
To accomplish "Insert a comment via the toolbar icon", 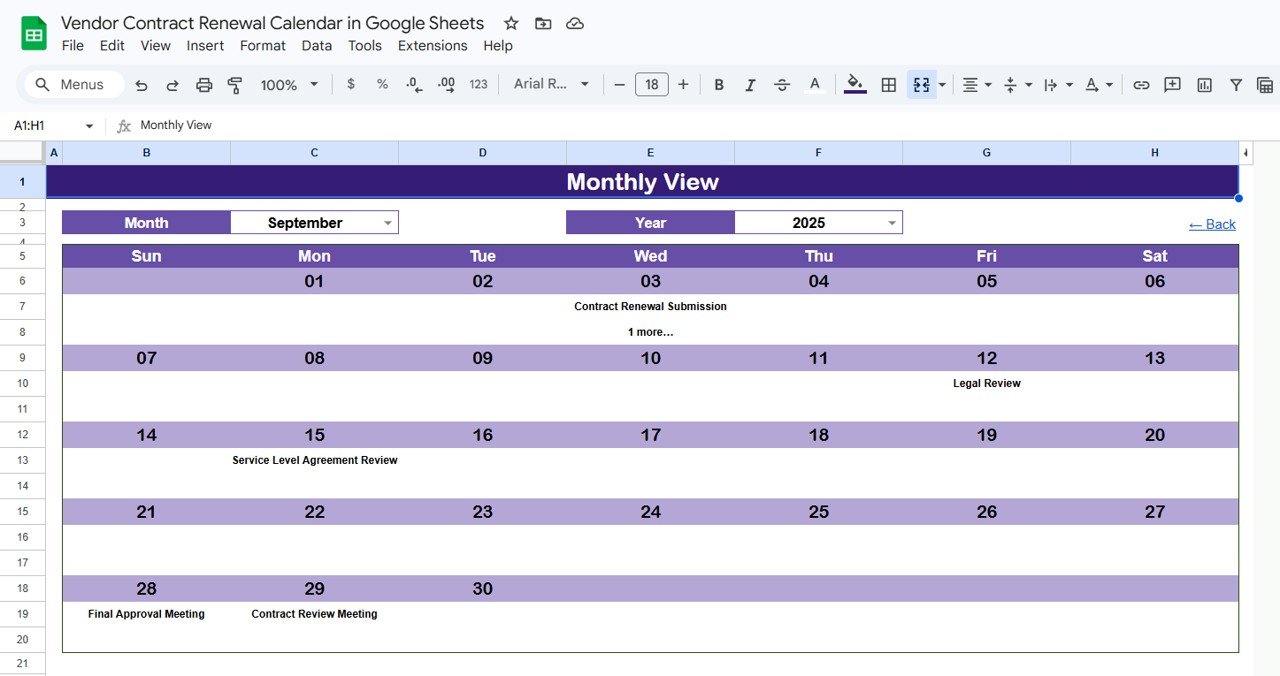I will 1172,84.
